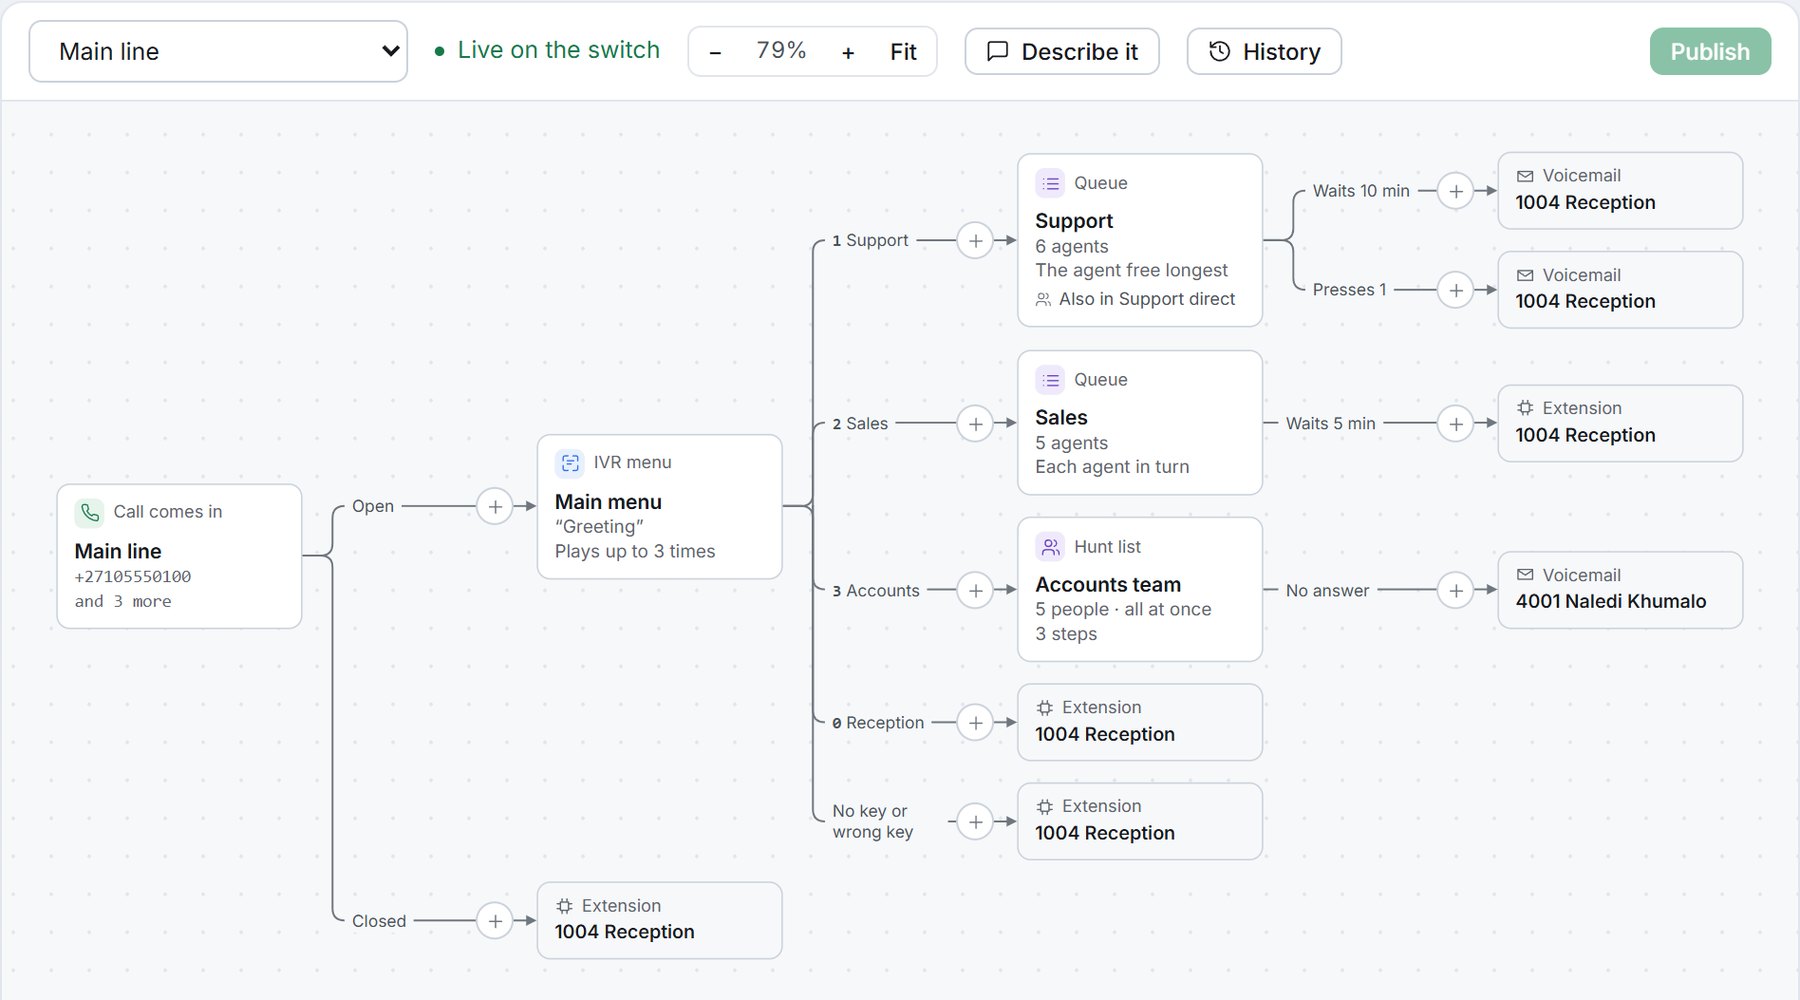The height and width of the screenshot is (1000, 1800).
Task: Click the Support queue list icon
Action: [x=1050, y=183]
